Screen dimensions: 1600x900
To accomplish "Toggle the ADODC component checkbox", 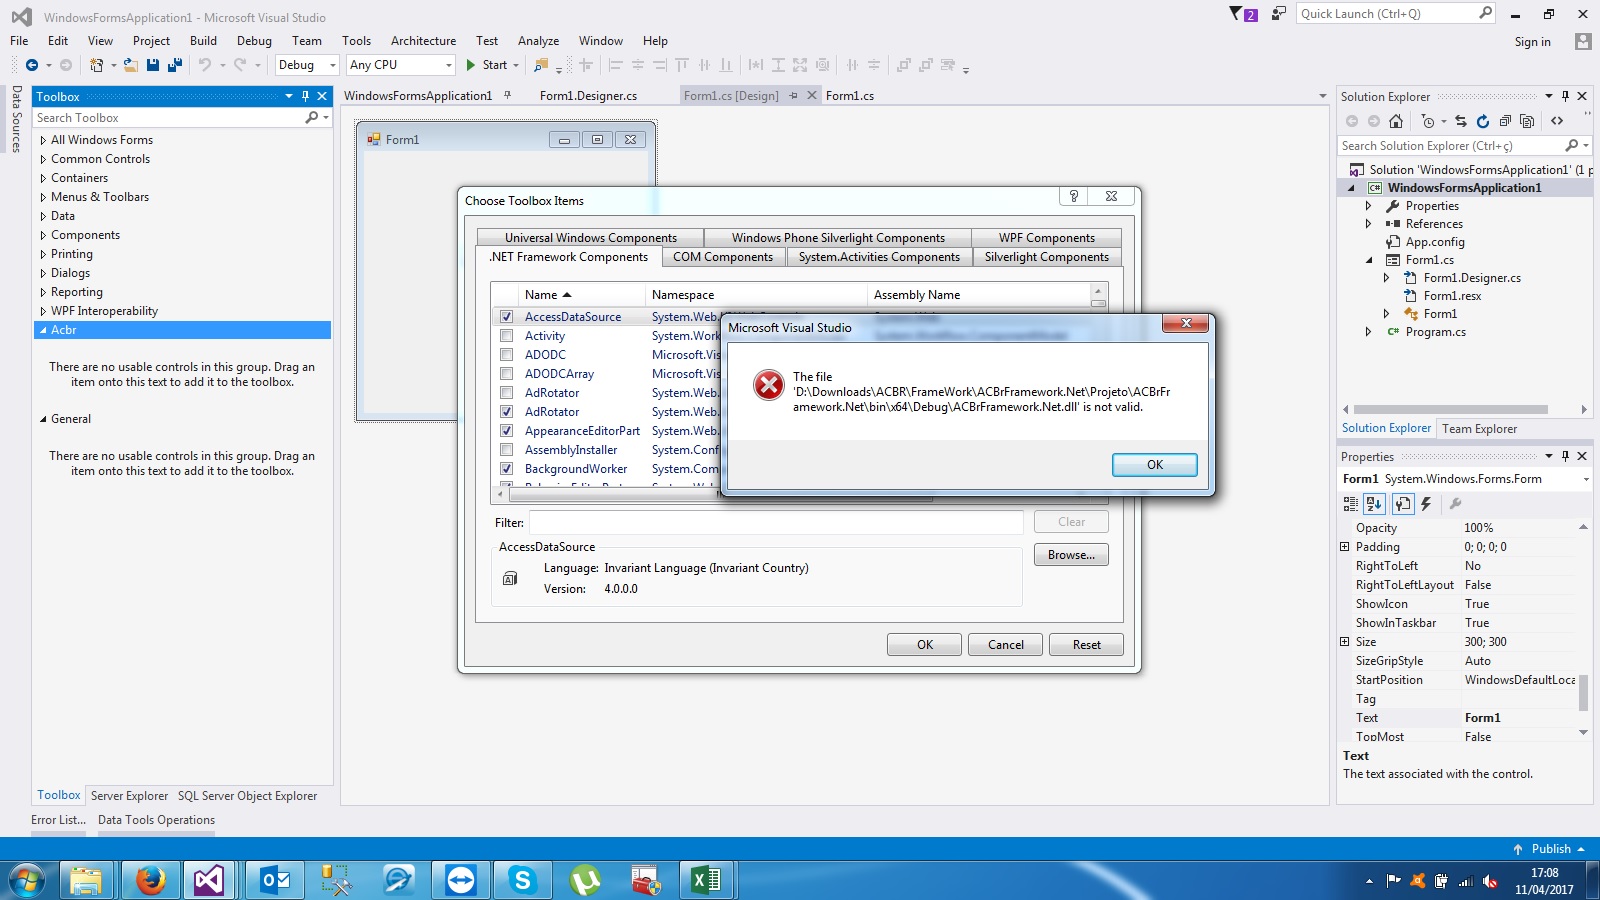I will coord(506,355).
